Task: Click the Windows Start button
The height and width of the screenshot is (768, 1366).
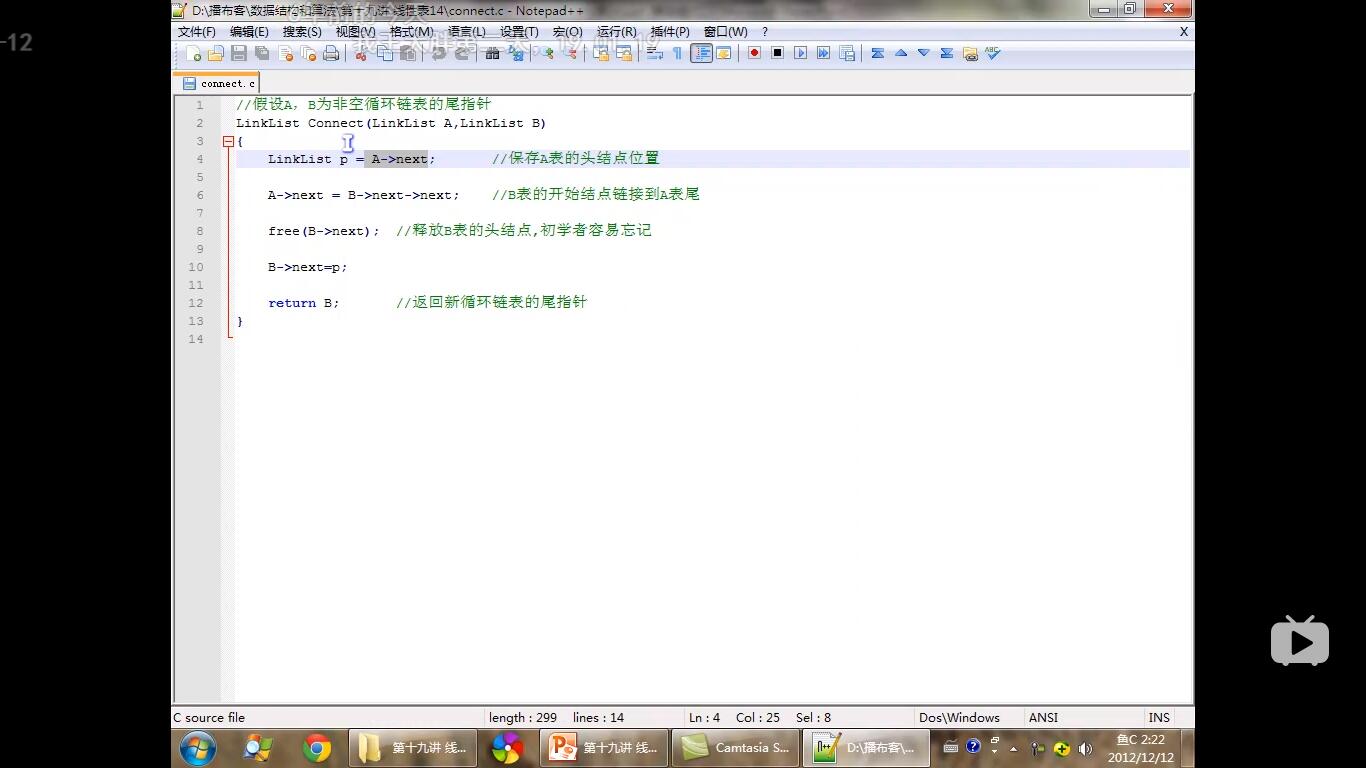Action: [x=198, y=748]
